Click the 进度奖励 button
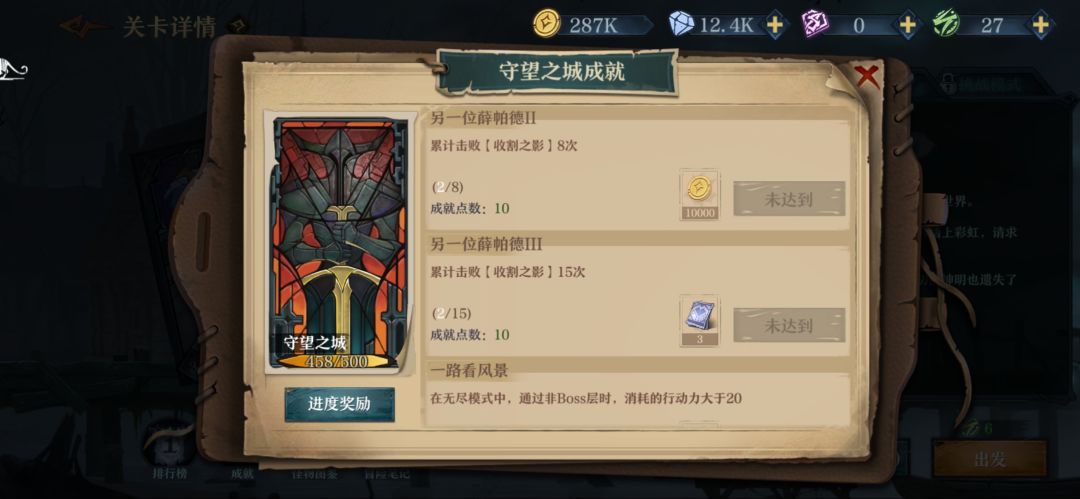Viewport: 1080px width, 499px height. pyautogui.click(x=340, y=405)
